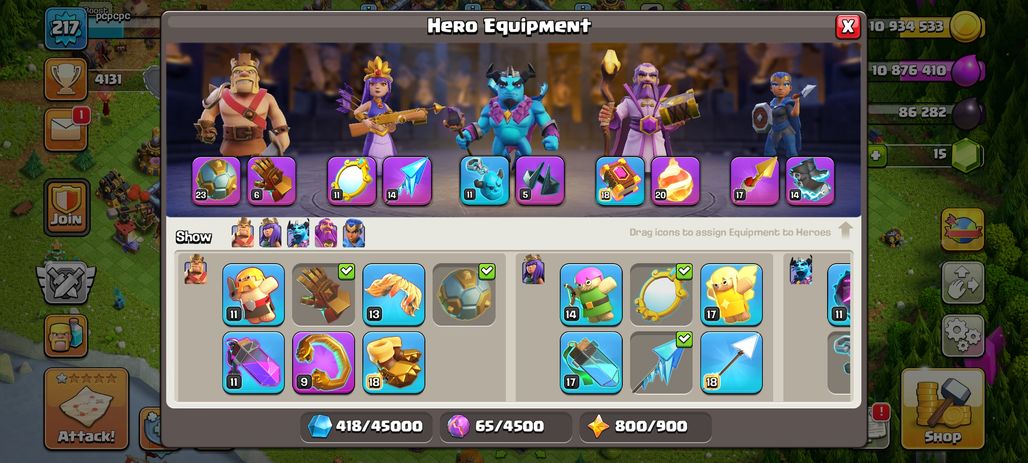Close the Hero Equipment window
The height and width of the screenshot is (463, 1028).
coord(848,26)
